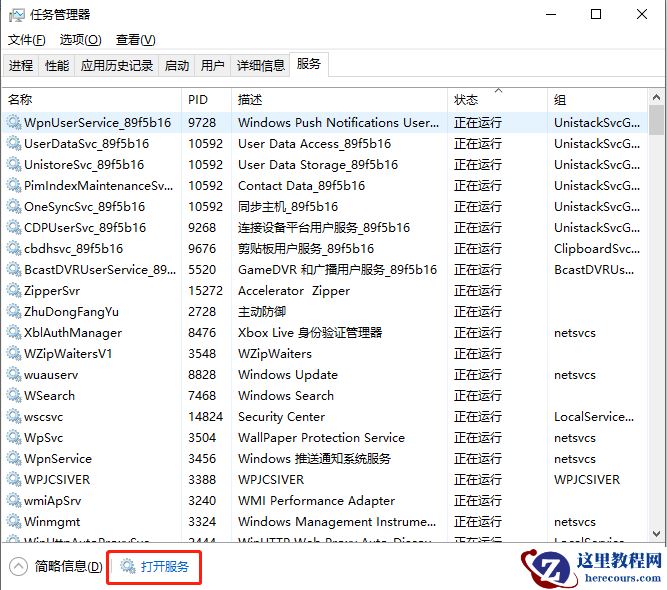Screen dimensions: 667x590
Task: Click the 打开服务 link text
Action: pyautogui.click(x=165, y=567)
